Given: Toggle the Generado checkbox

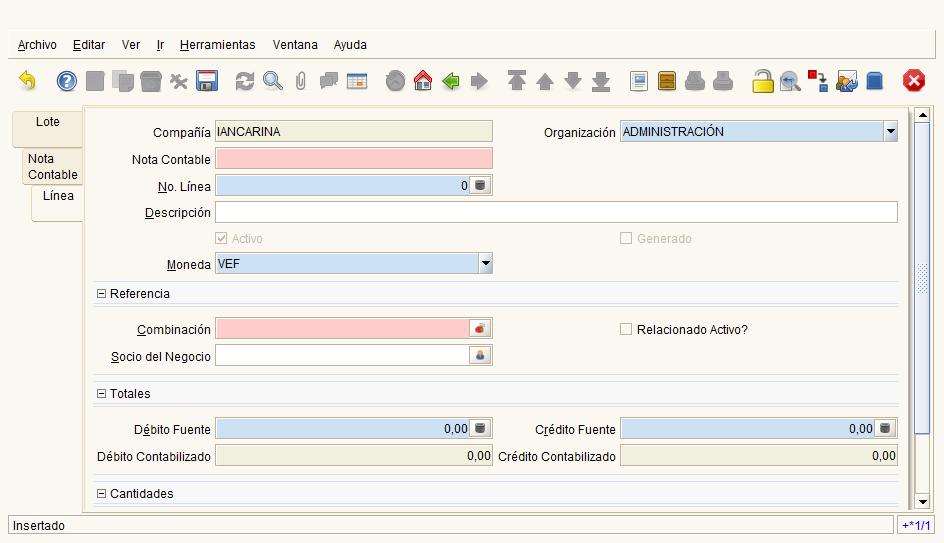Looking at the screenshot, I should tap(626, 238).
